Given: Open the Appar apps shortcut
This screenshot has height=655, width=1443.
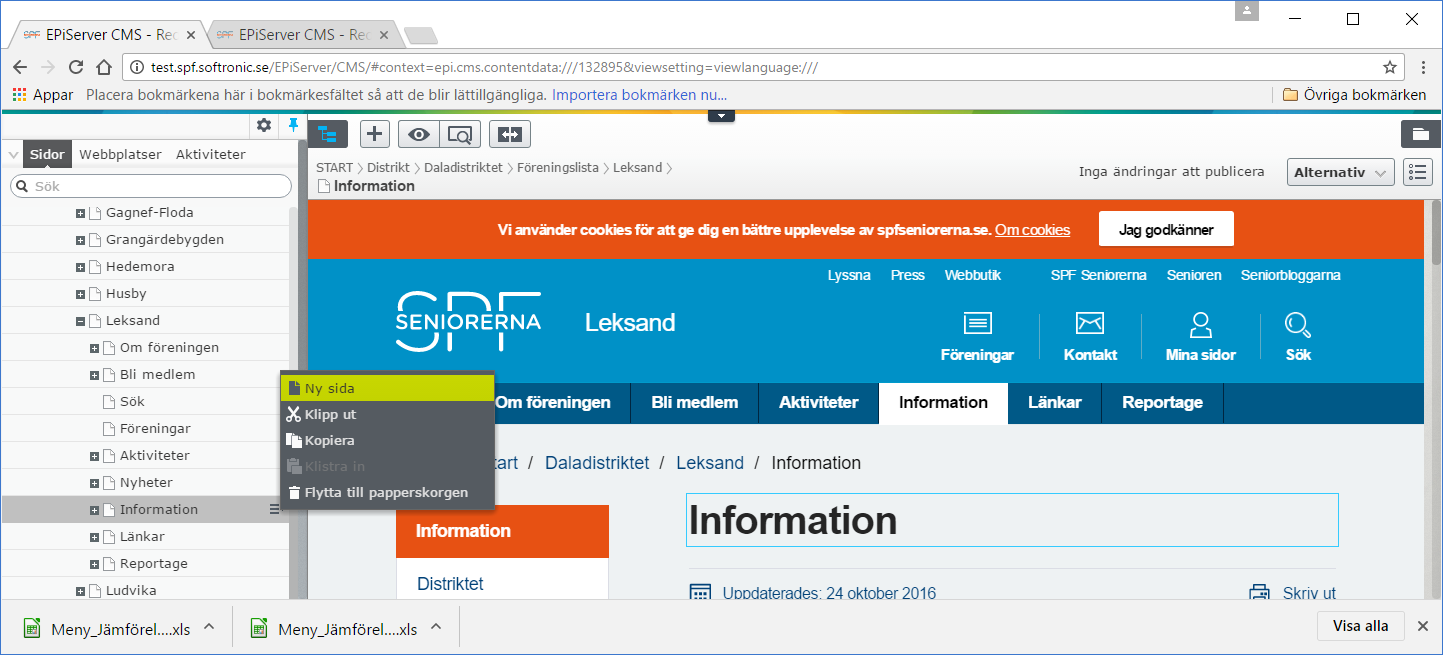Looking at the screenshot, I should 44,95.
